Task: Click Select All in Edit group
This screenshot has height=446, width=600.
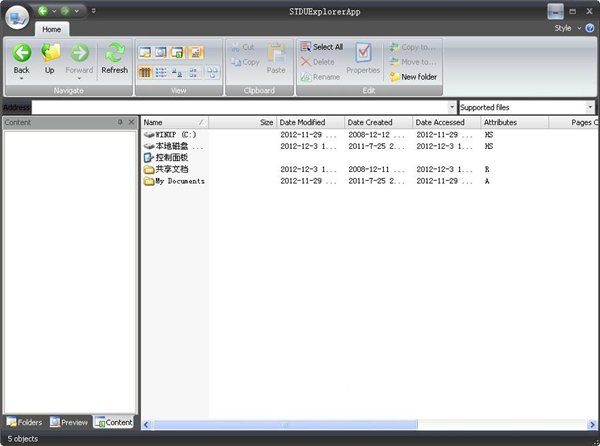Action: [321, 47]
